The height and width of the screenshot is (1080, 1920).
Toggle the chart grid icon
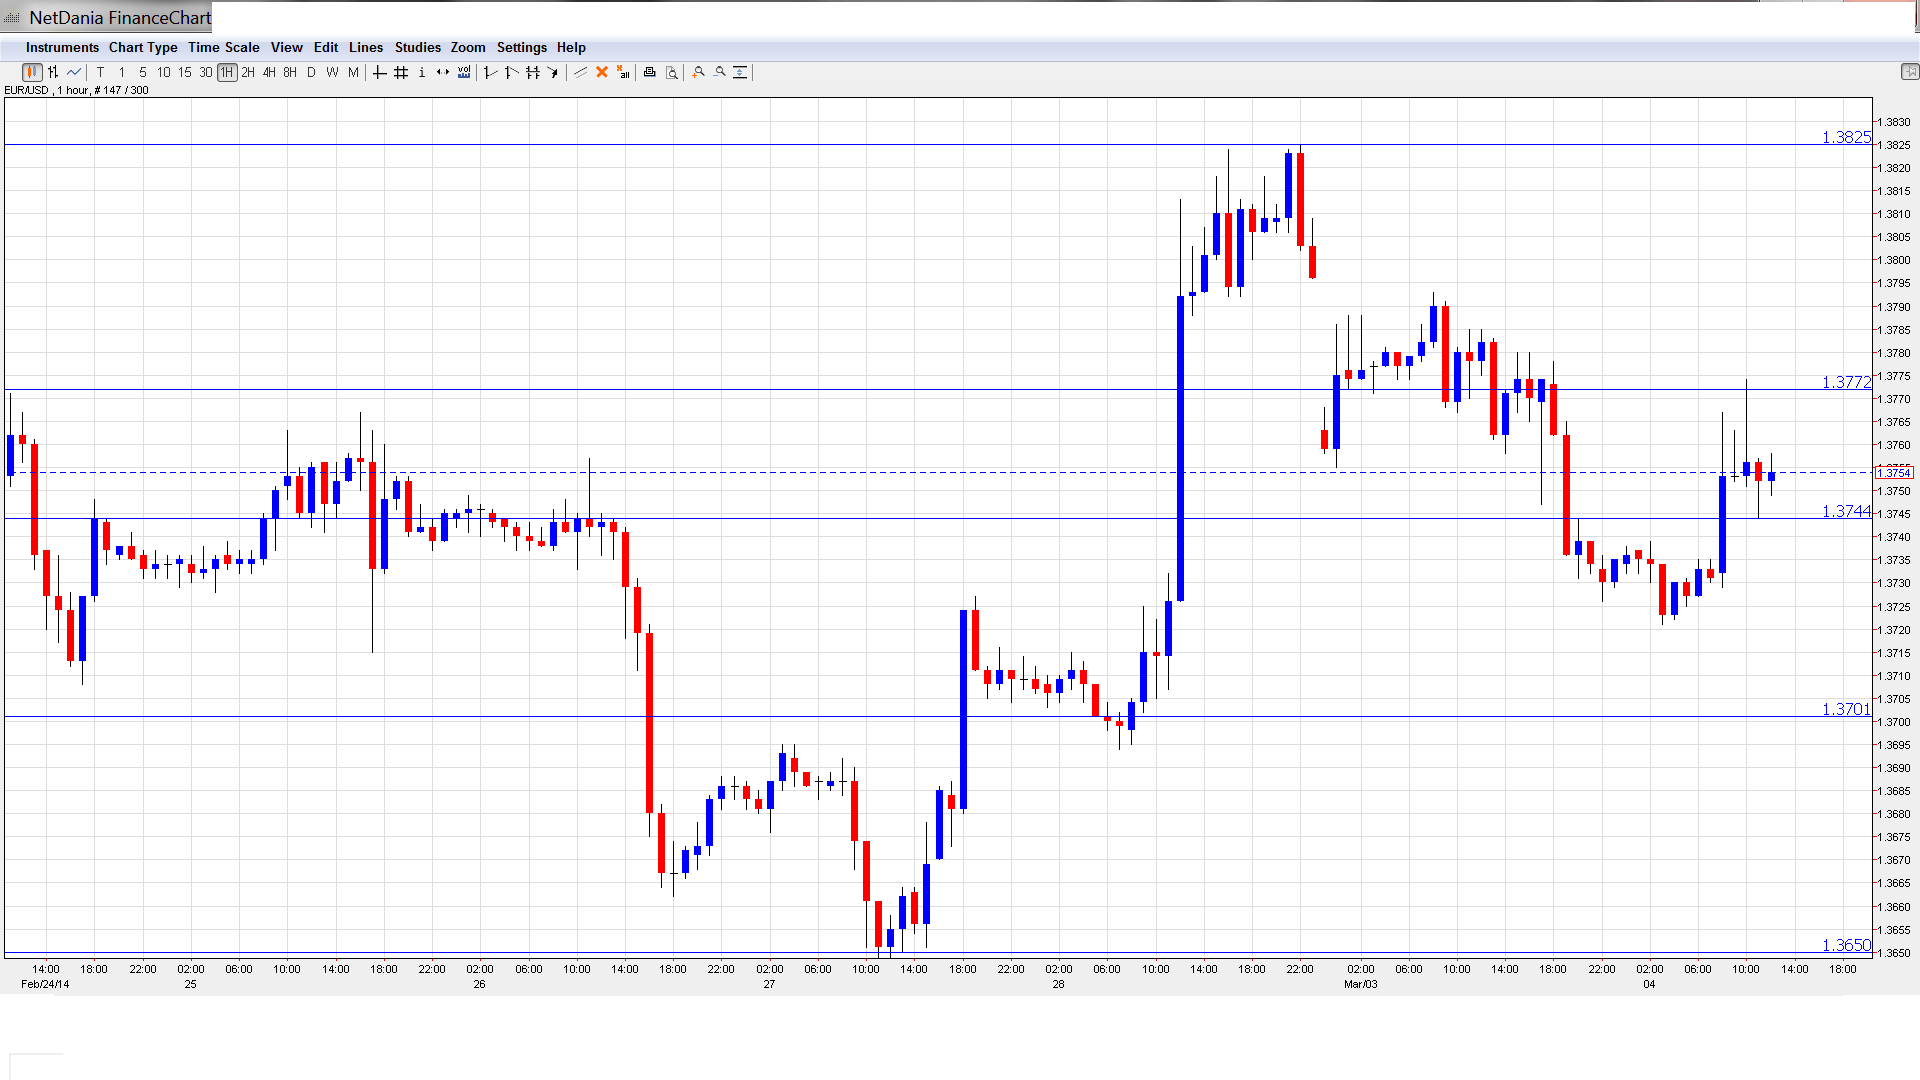(401, 72)
